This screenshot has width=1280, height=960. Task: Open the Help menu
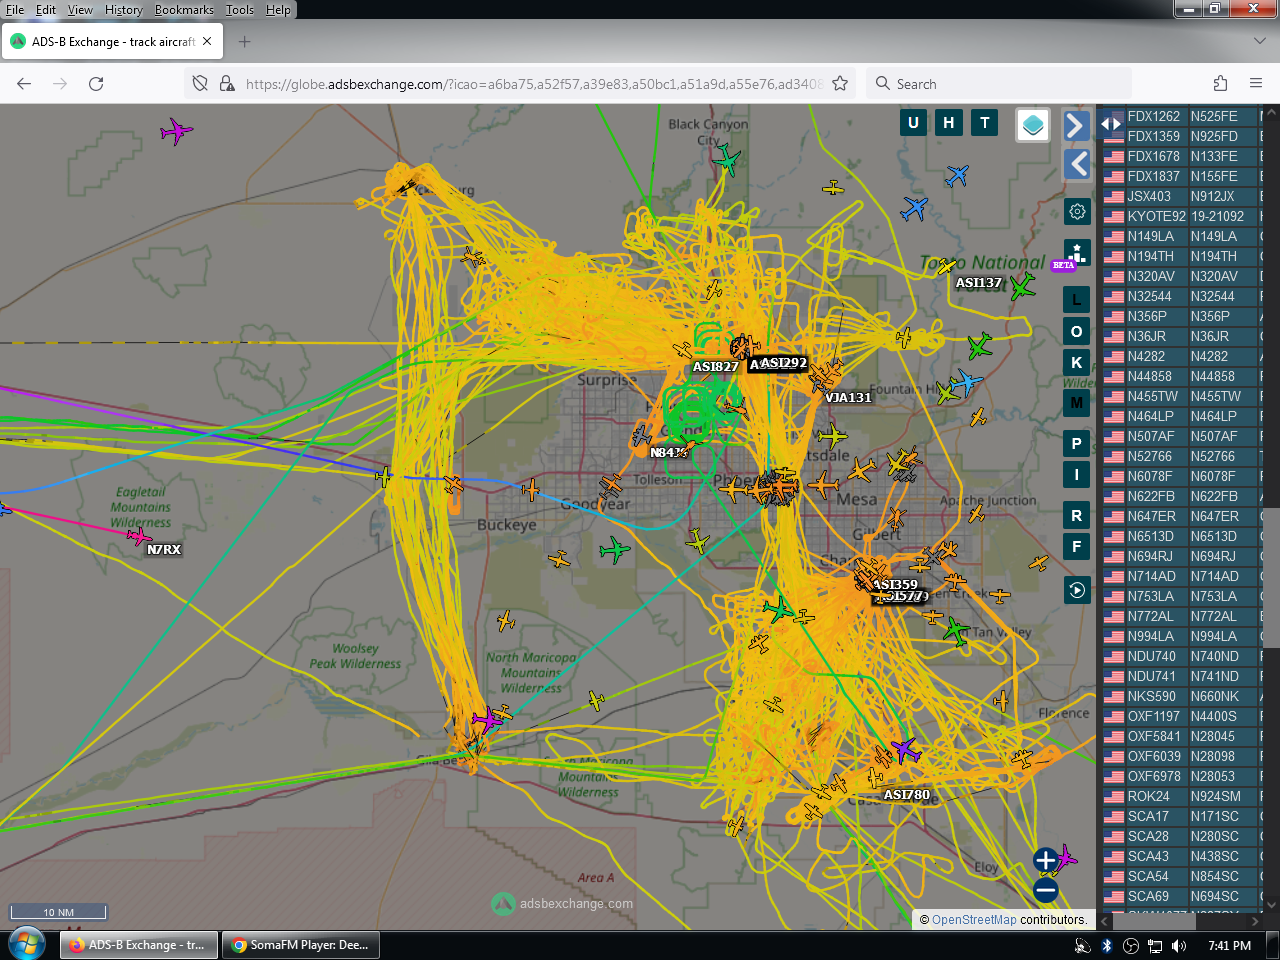[278, 10]
